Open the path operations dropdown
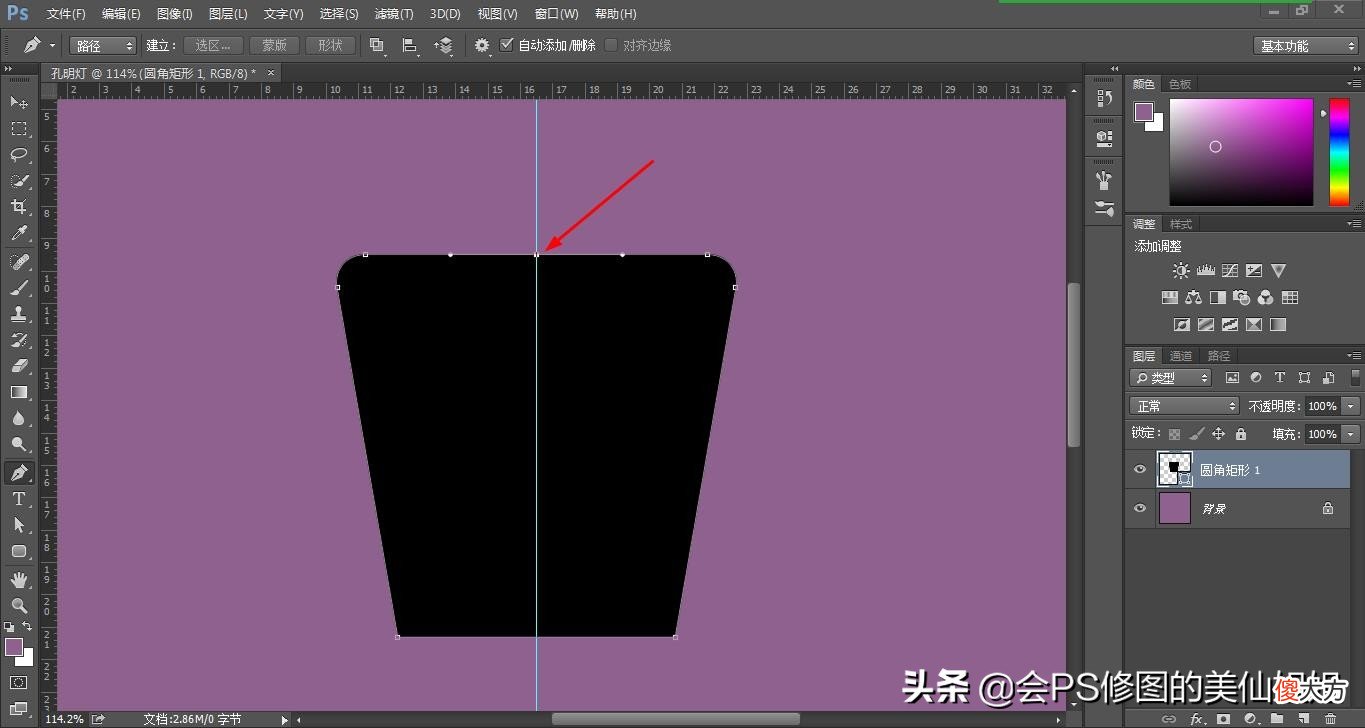This screenshot has height=728, width=1365. tap(377, 46)
